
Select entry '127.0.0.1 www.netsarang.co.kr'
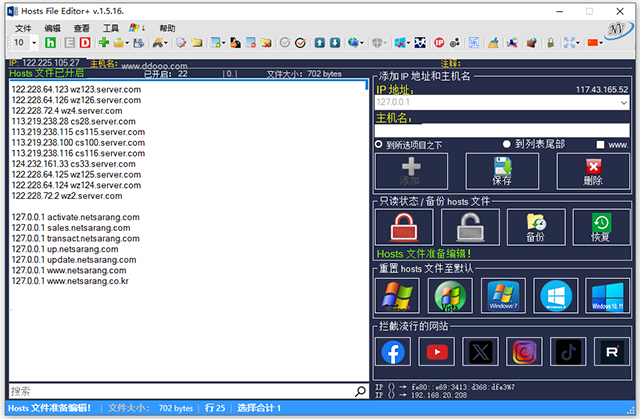pyautogui.click(x=70, y=281)
